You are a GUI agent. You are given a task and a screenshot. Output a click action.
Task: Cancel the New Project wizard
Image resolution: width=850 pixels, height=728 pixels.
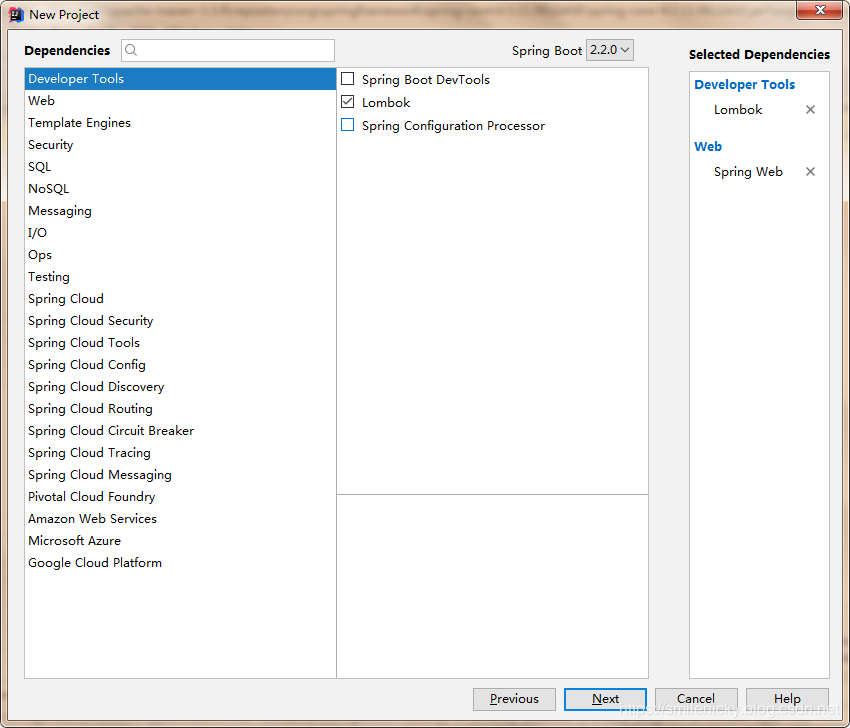click(696, 699)
